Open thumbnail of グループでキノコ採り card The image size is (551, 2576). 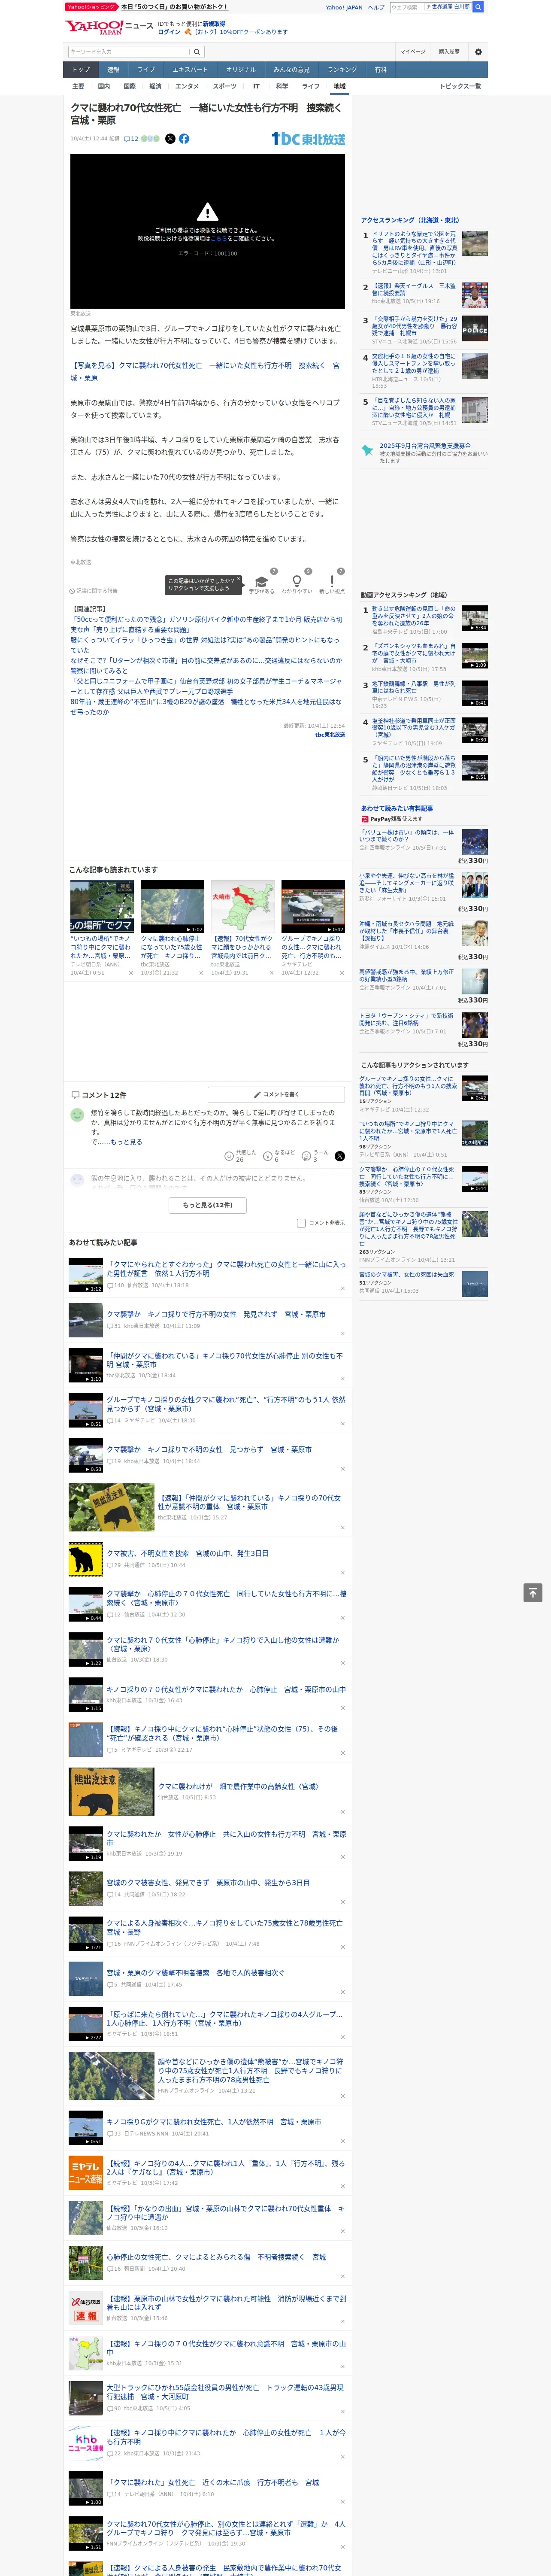[x=313, y=907]
